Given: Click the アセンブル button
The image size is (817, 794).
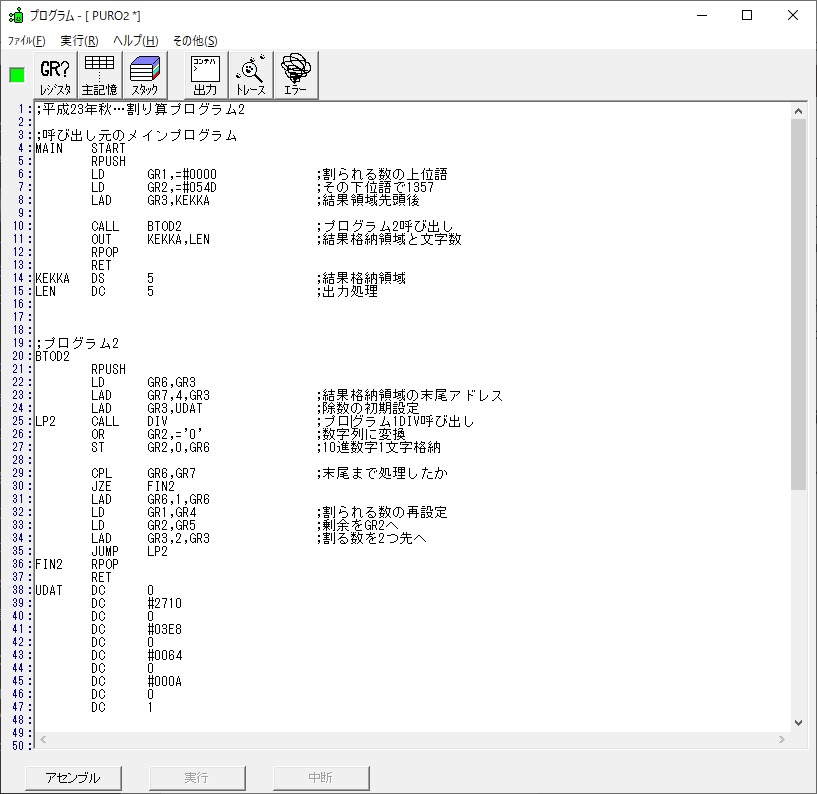Looking at the screenshot, I should point(73,778).
